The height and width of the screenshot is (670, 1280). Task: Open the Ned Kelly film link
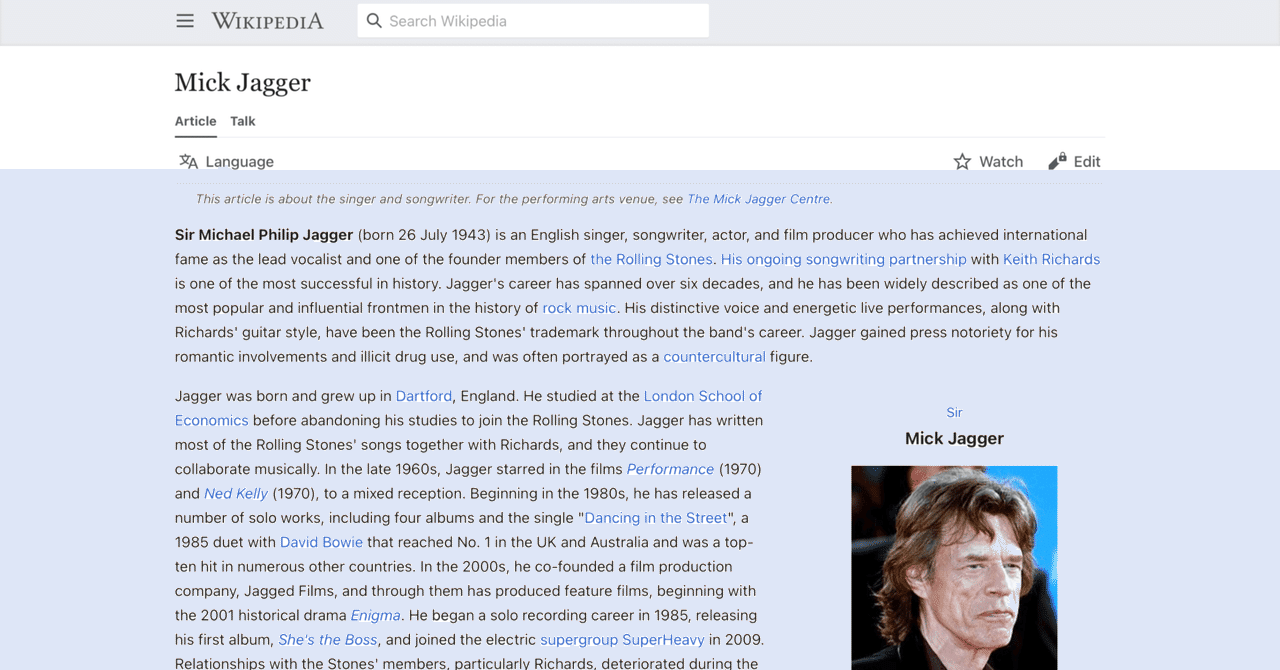[236, 493]
